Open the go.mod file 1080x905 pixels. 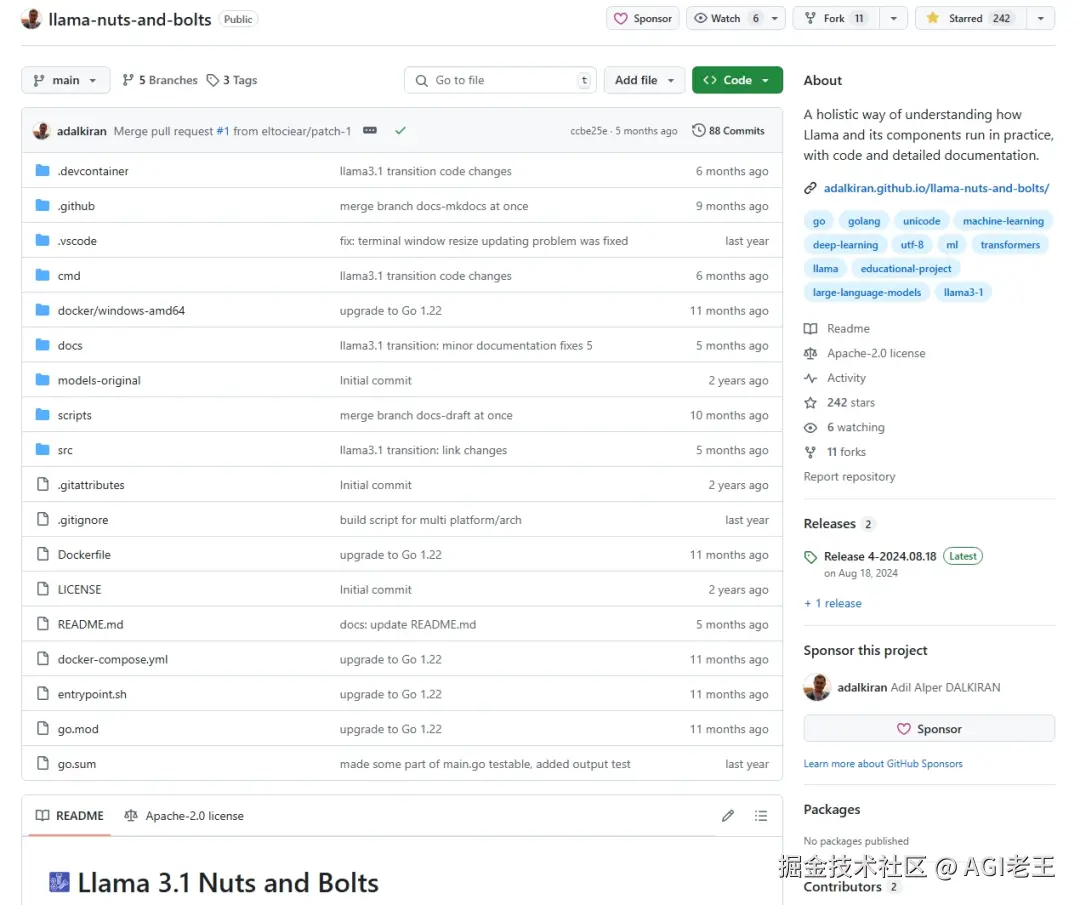pos(78,729)
